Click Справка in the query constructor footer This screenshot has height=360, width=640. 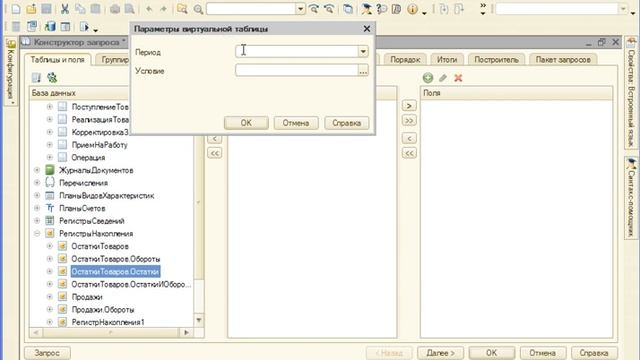(594, 353)
